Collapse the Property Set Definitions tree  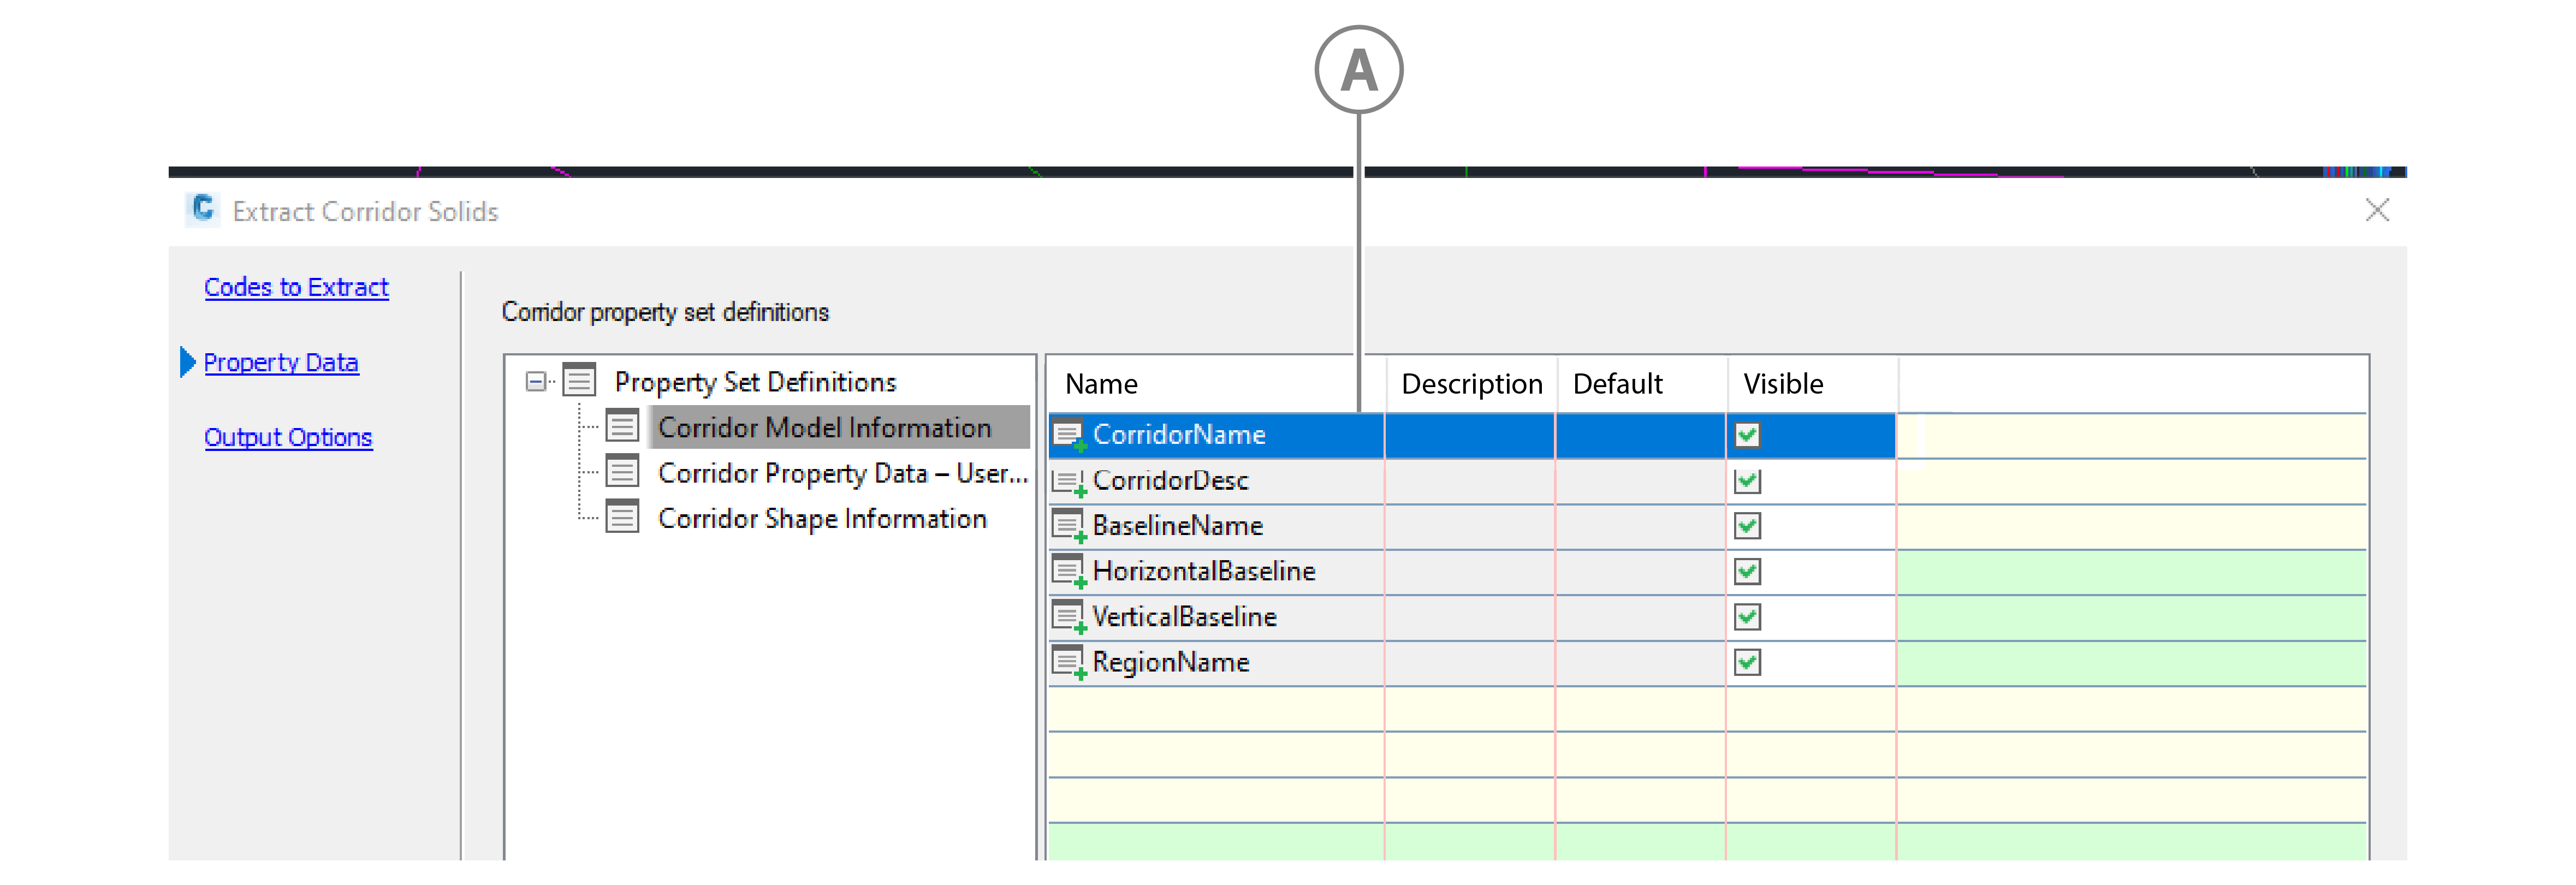pos(536,381)
